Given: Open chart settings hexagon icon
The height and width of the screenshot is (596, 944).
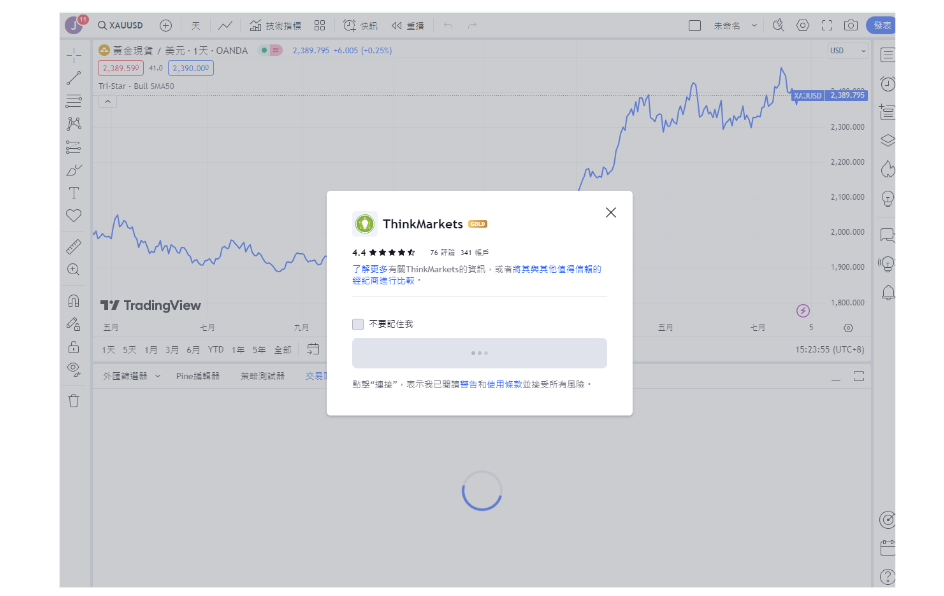Looking at the screenshot, I should click(x=803, y=25).
